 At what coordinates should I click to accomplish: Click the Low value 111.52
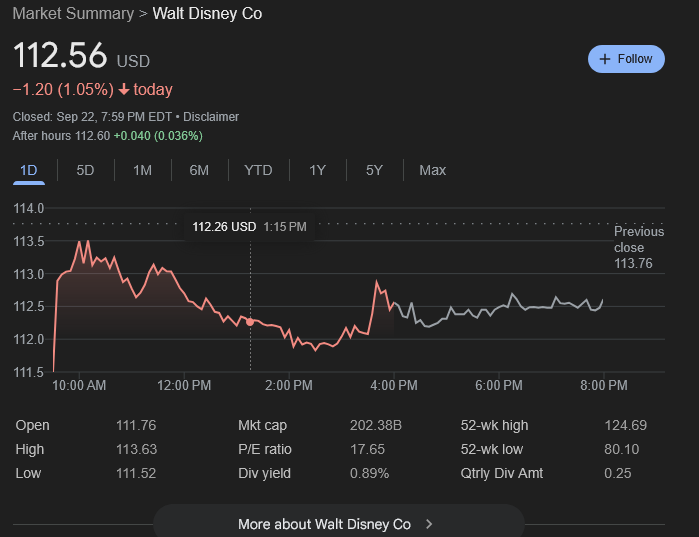point(136,473)
